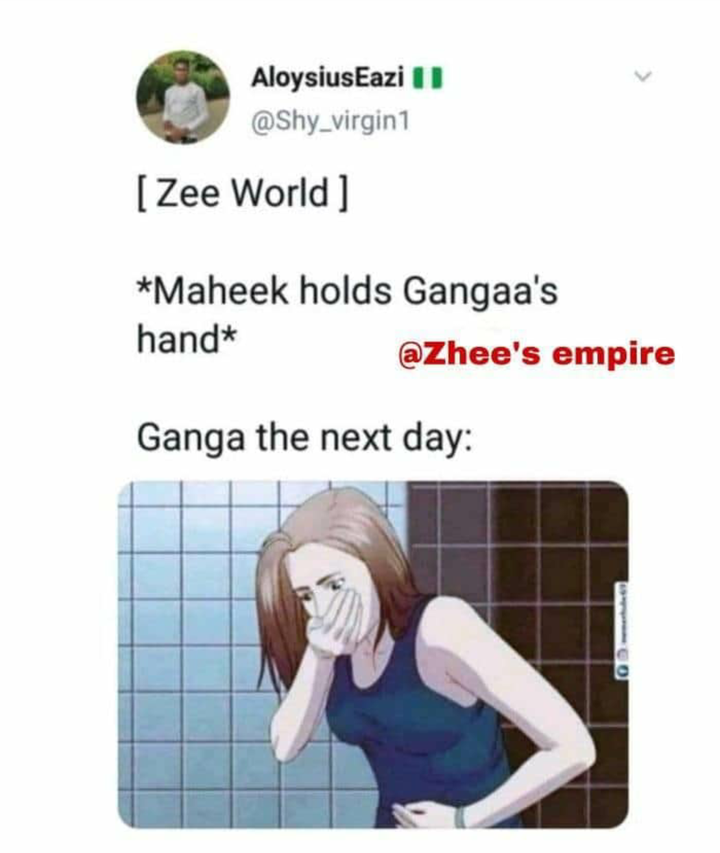
Task: Visit the @Shy_virgin1 handle
Action: [x=330, y=122]
